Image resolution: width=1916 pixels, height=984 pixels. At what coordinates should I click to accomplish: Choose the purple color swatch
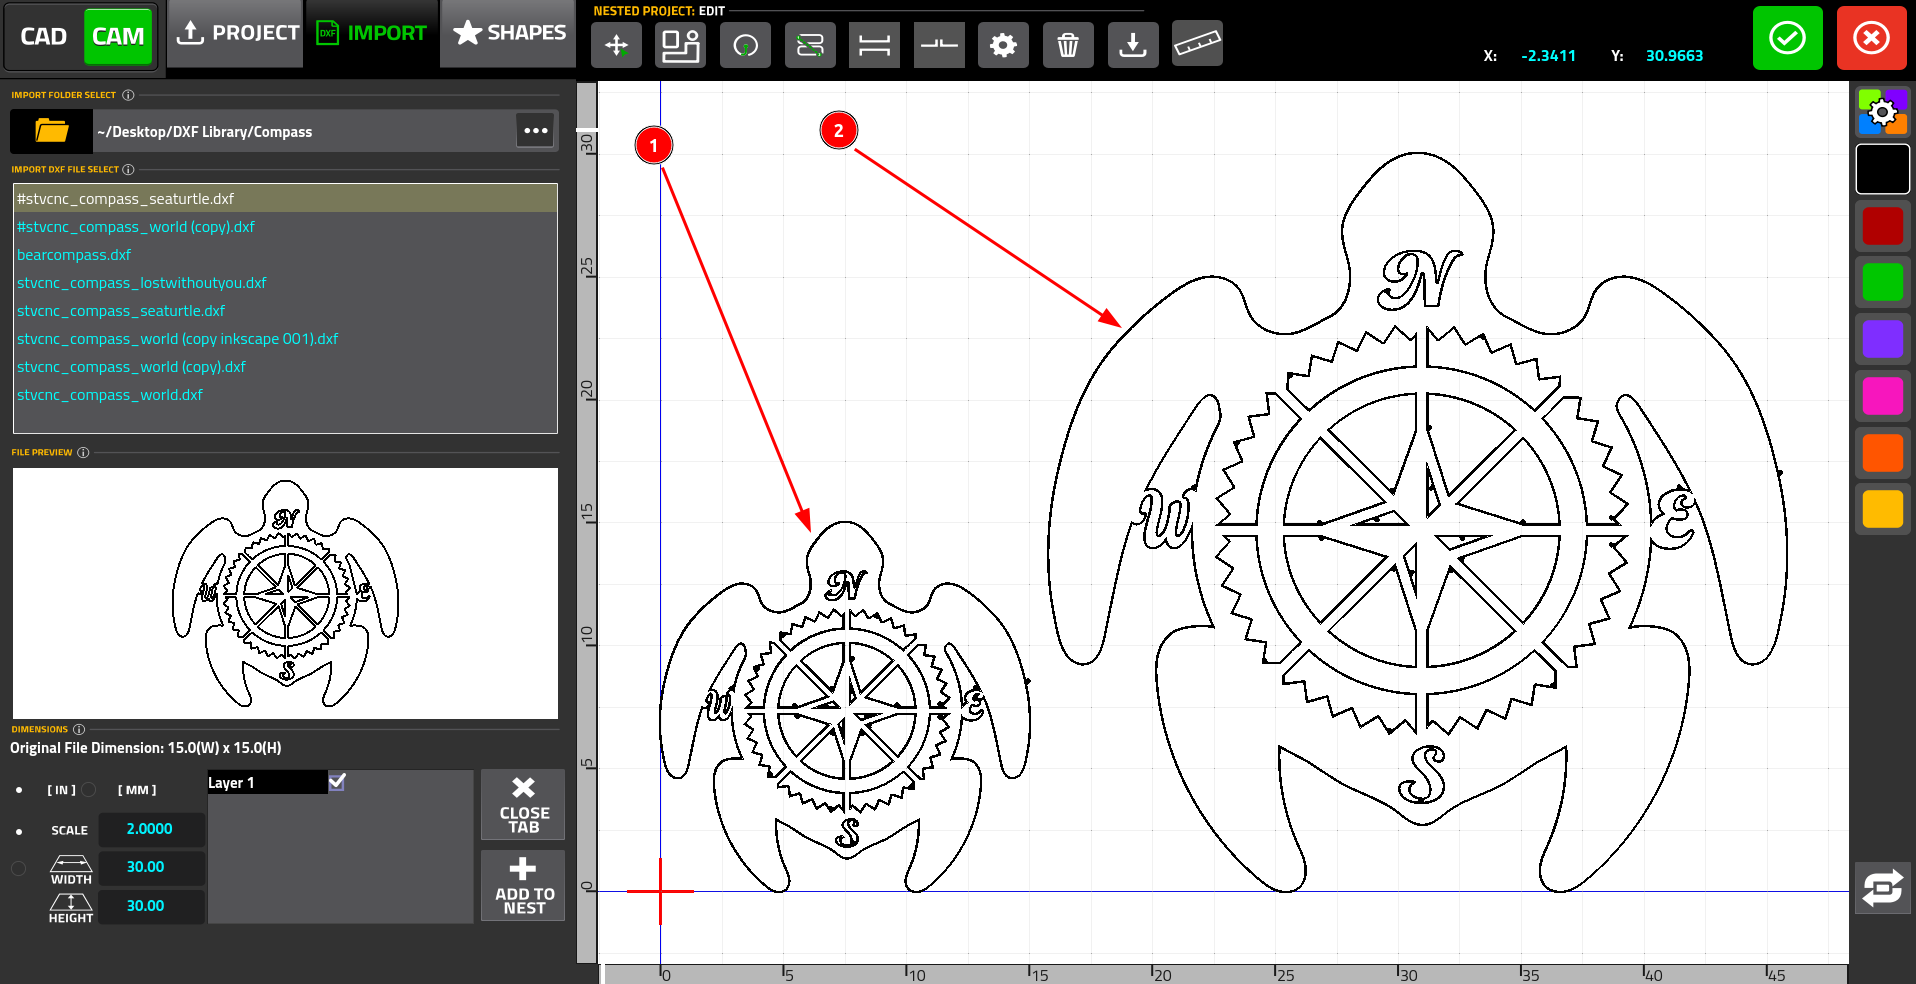tap(1882, 339)
